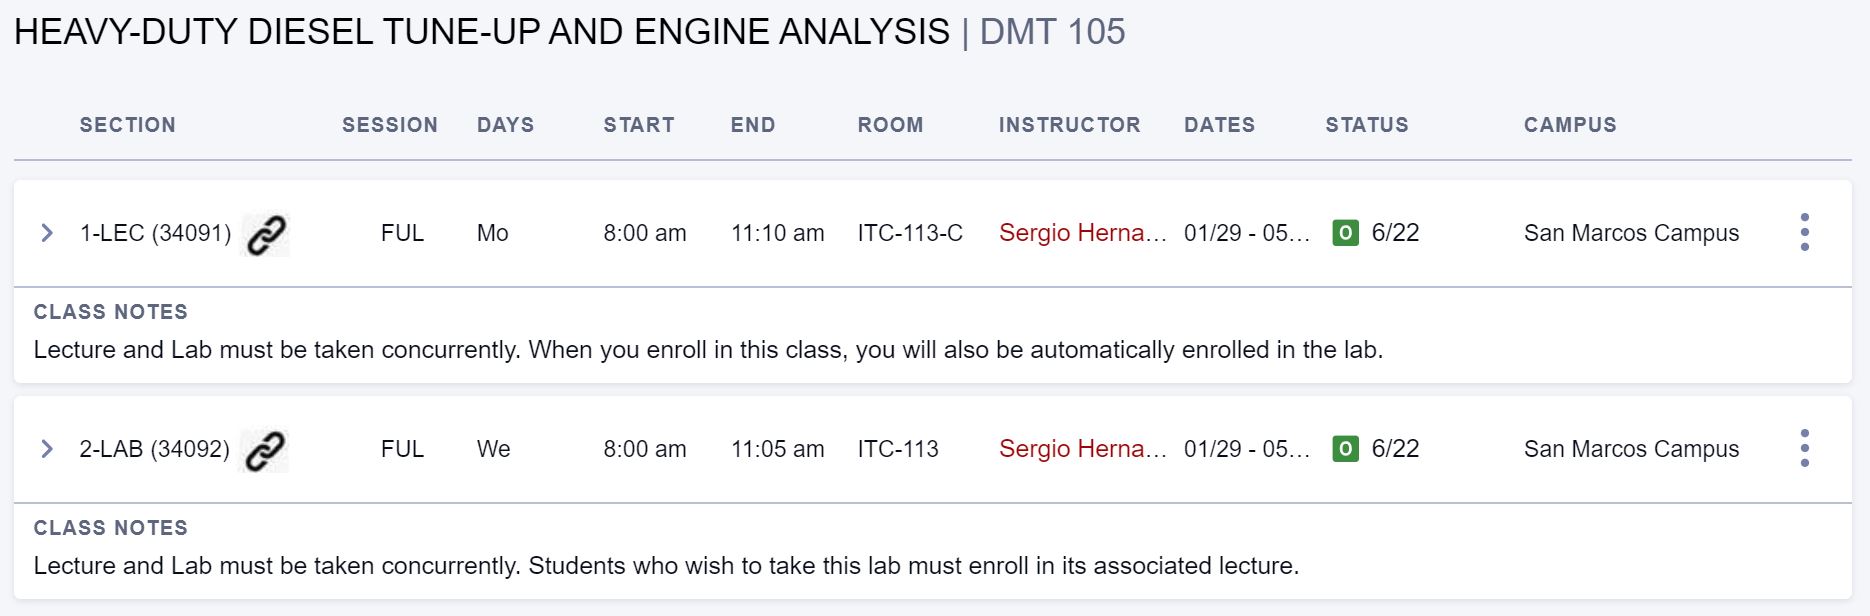Select the 1-LEC (34091) section label
The height and width of the screenshot is (616, 1870).
155,233
